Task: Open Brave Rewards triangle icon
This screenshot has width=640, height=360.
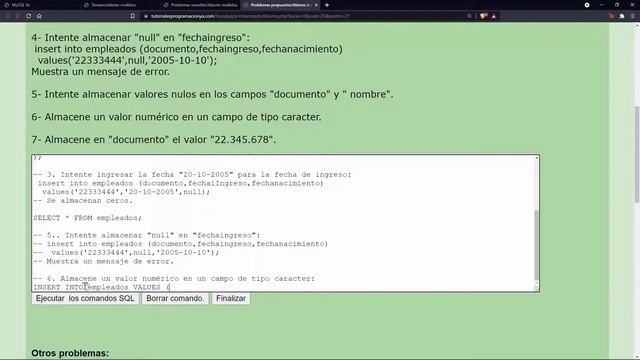Action: (x=494, y=16)
